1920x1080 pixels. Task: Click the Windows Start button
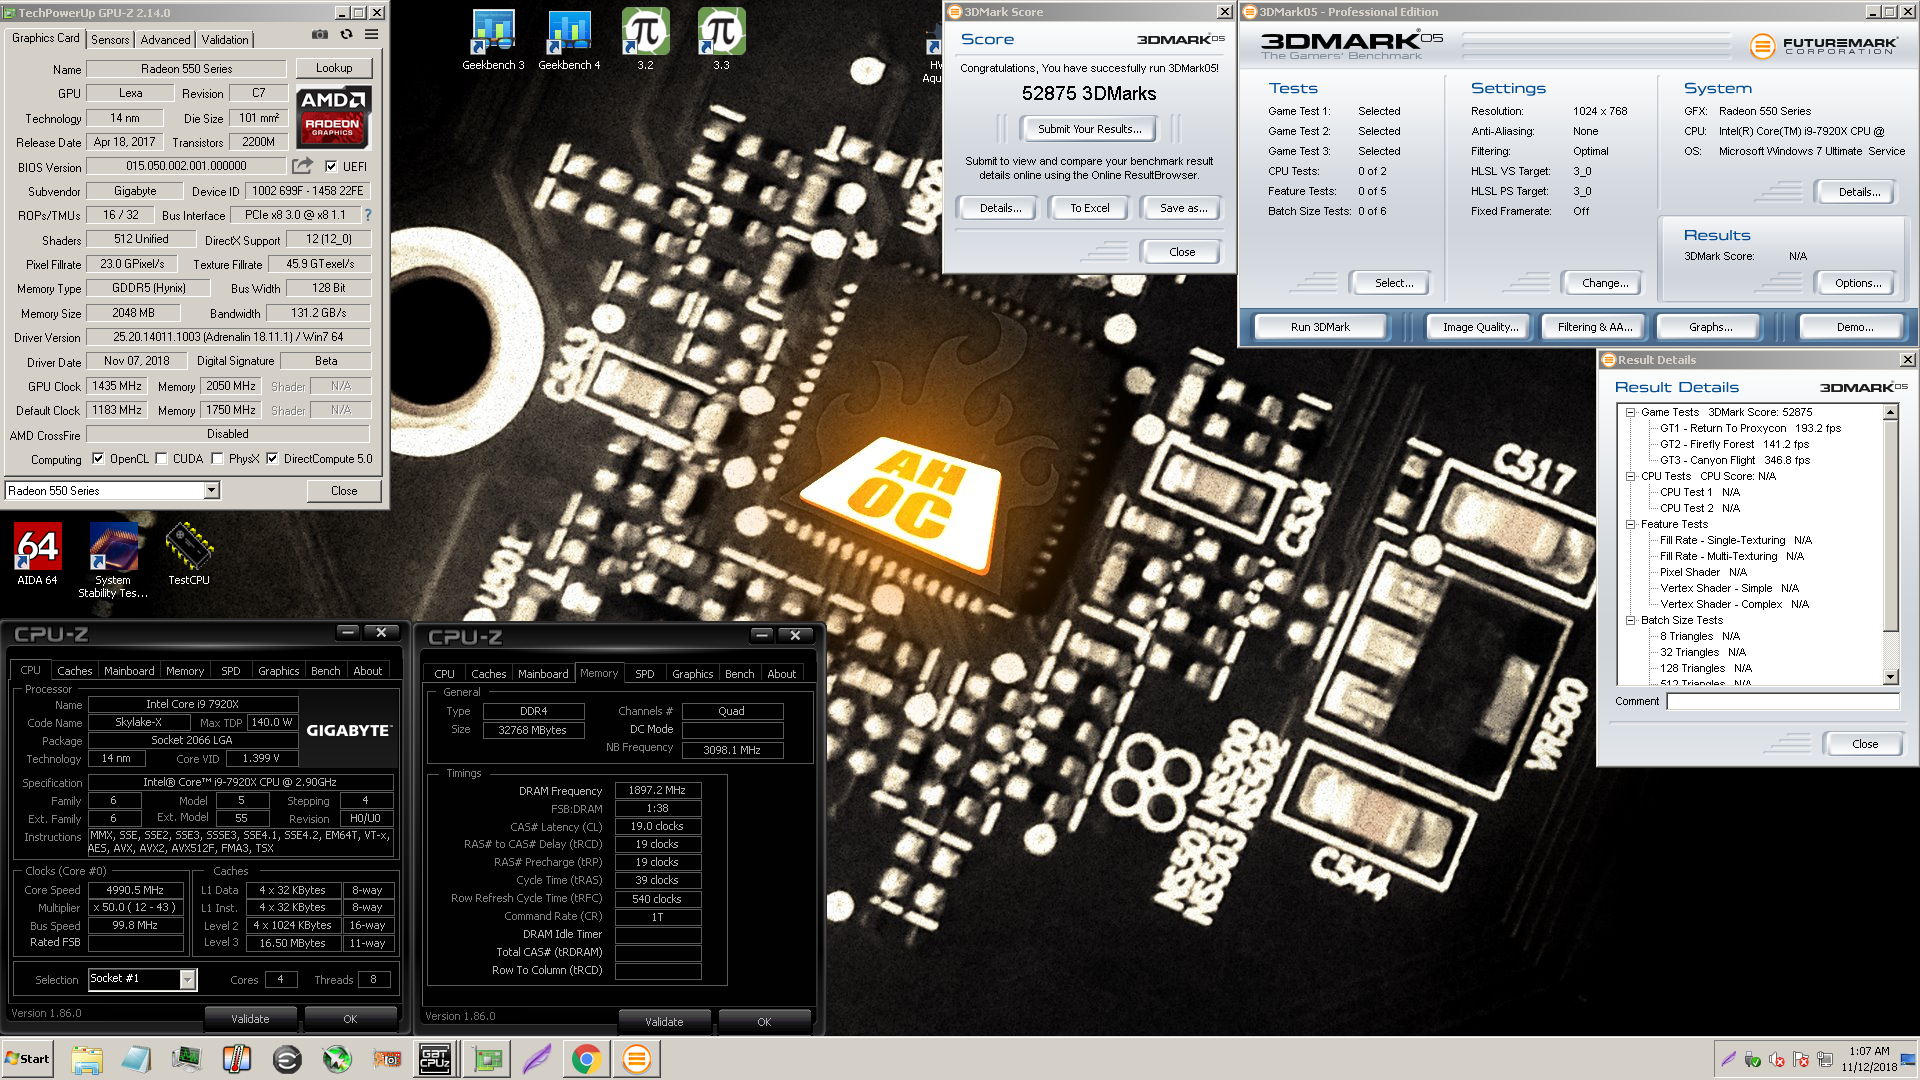(27, 1059)
